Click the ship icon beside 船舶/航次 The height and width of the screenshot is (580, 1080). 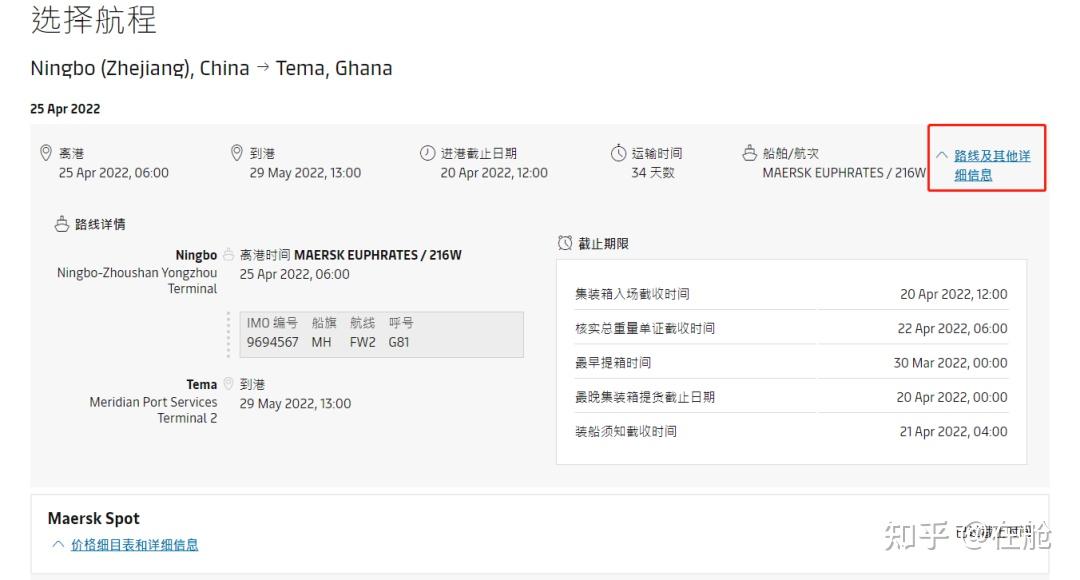pos(750,153)
